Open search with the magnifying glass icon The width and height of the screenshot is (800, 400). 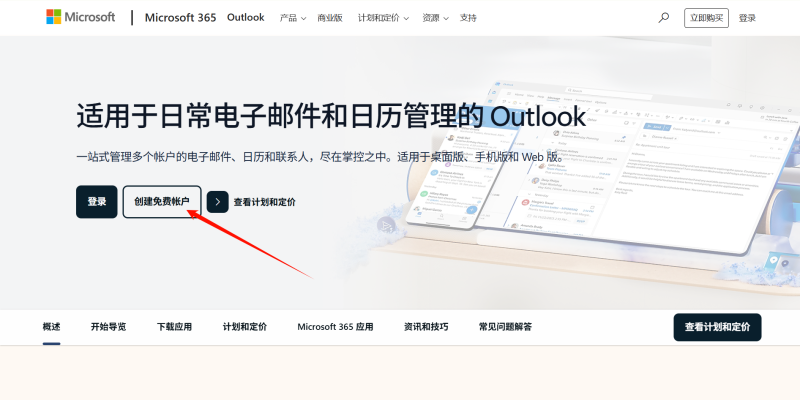coord(664,17)
